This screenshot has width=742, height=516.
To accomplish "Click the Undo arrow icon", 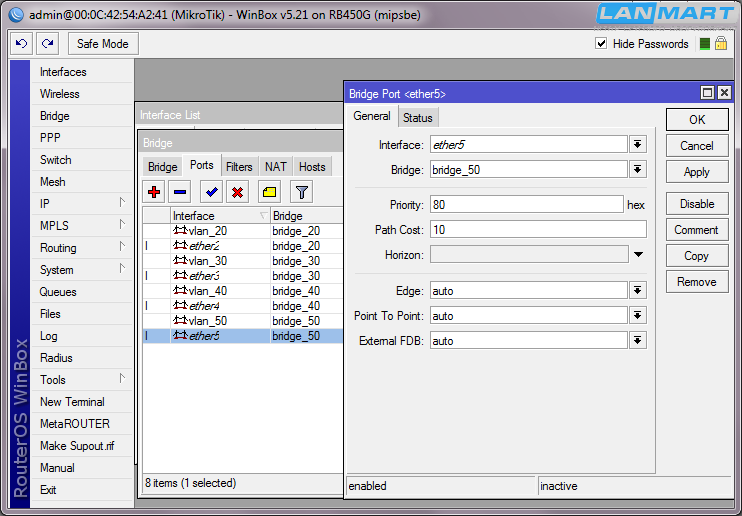I will point(21,44).
